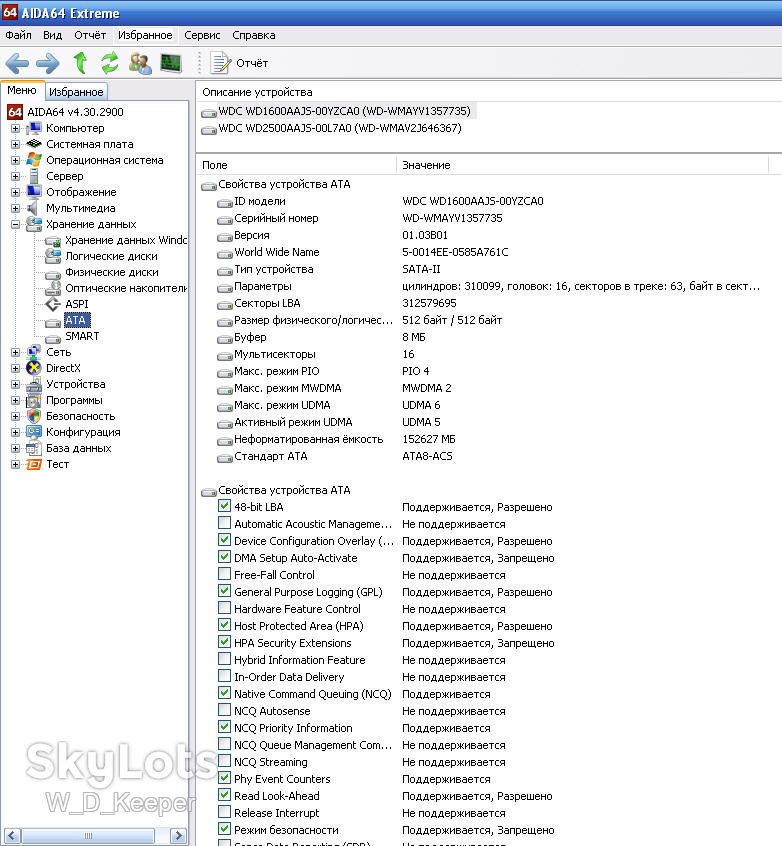
Task: Click the SMART drive icon in tree
Action: click(53, 338)
